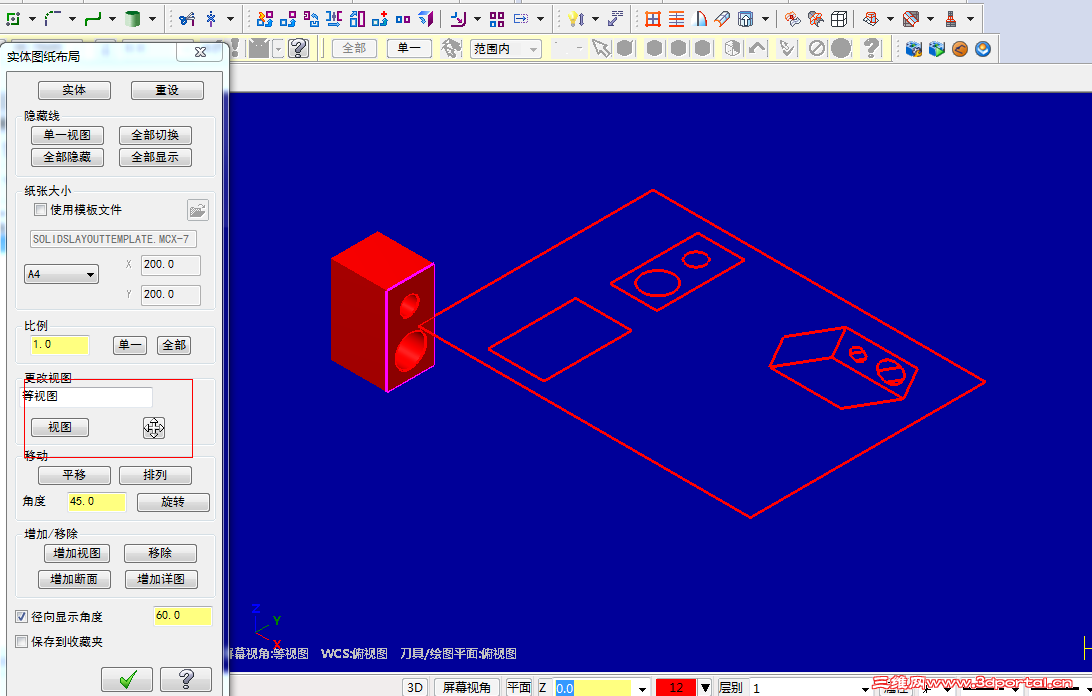Click the '重设' reset button
1092x696 pixels.
click(x=167, y=90)
